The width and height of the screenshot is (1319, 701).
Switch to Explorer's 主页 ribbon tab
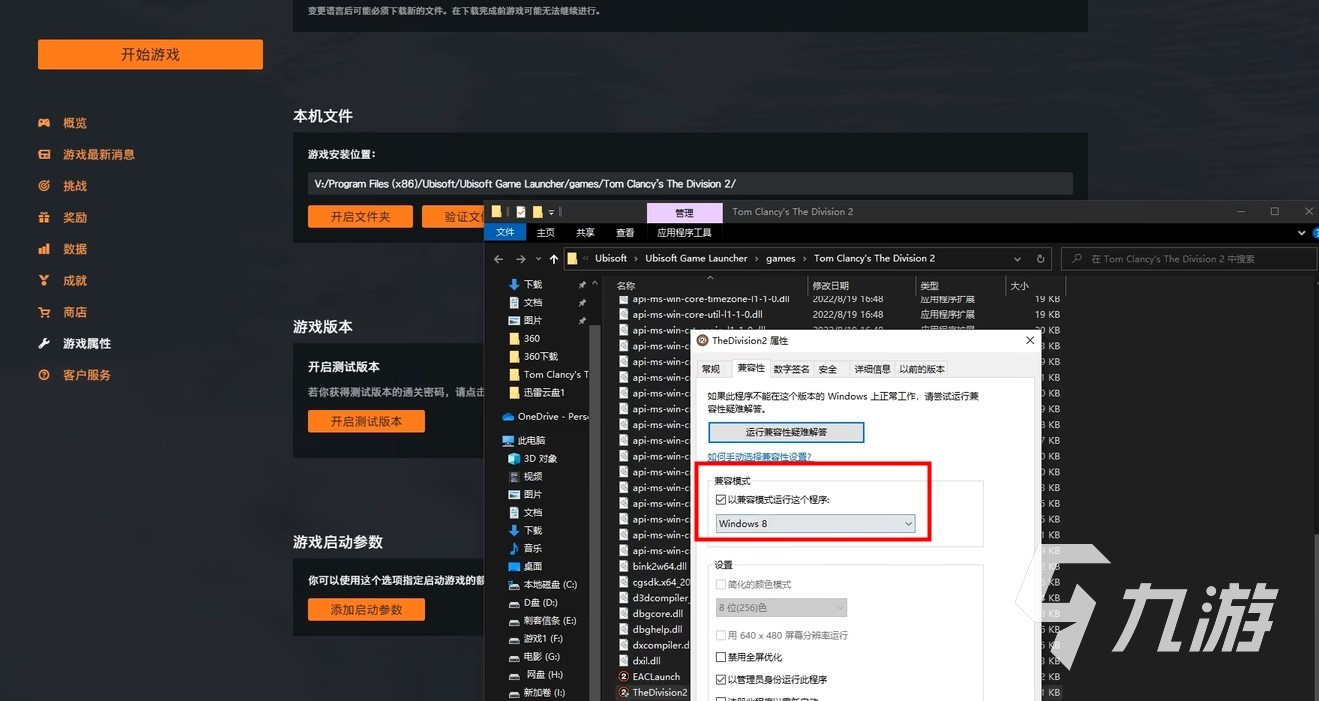tap(545, 233)
